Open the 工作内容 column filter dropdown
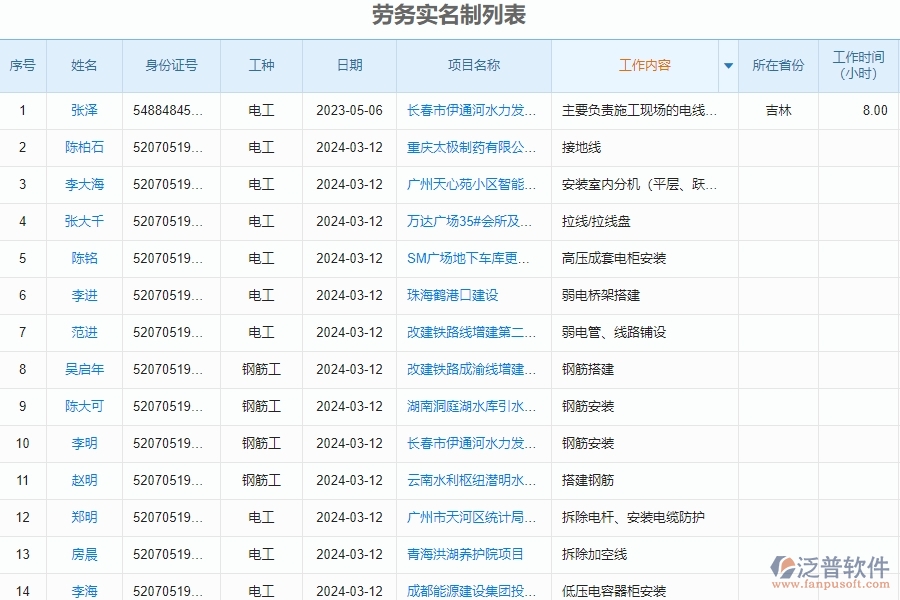The height and width of the screenshot is (600, 900). (x=727, y=65)
